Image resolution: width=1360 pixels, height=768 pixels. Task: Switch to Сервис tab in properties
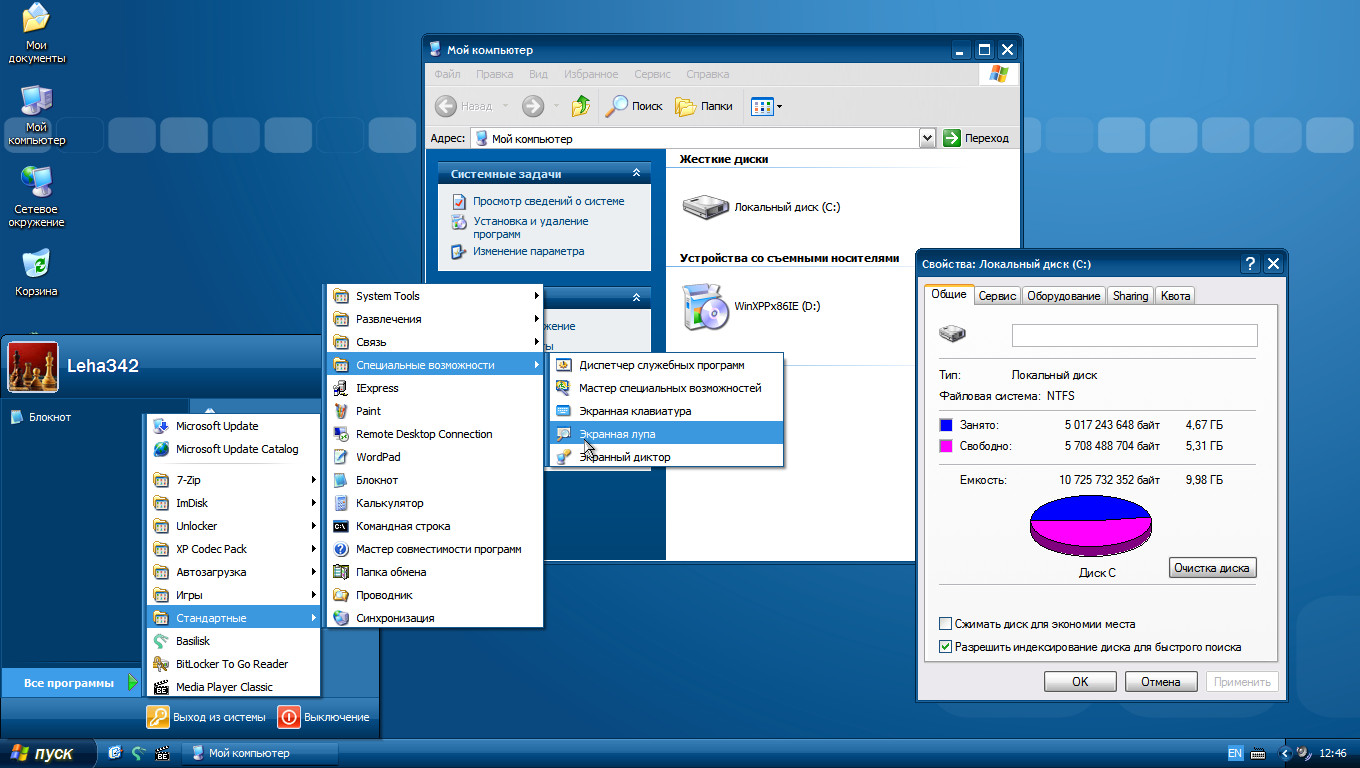998,296
